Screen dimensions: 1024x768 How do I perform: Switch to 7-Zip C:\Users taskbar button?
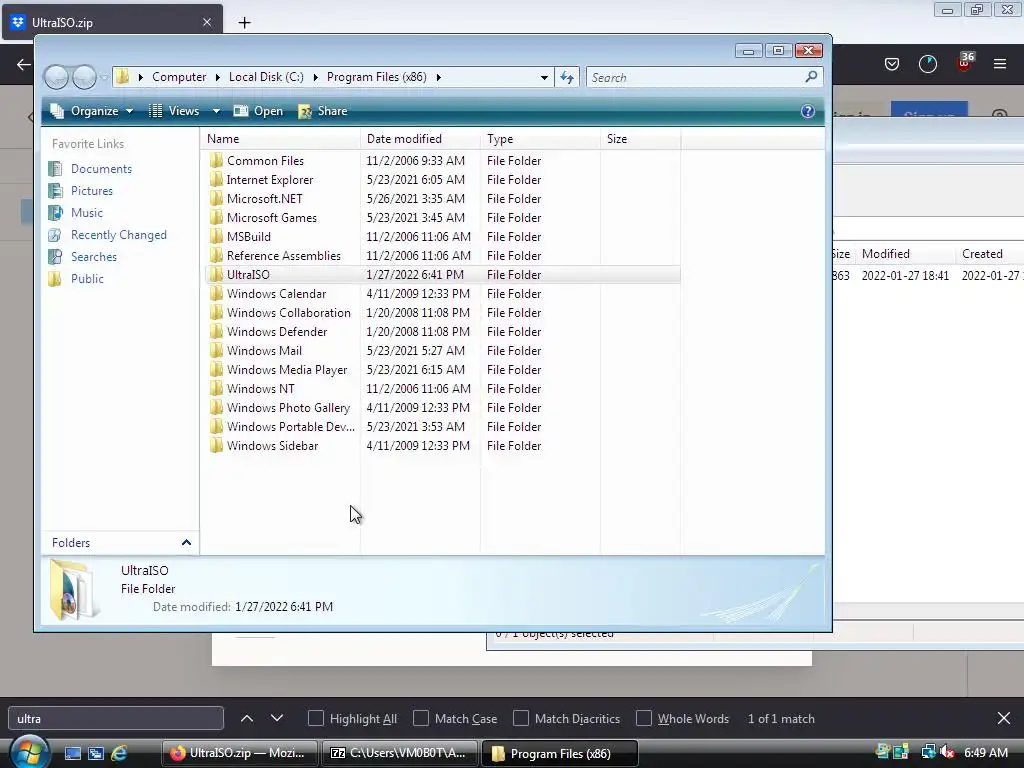(x=399, y=753)
